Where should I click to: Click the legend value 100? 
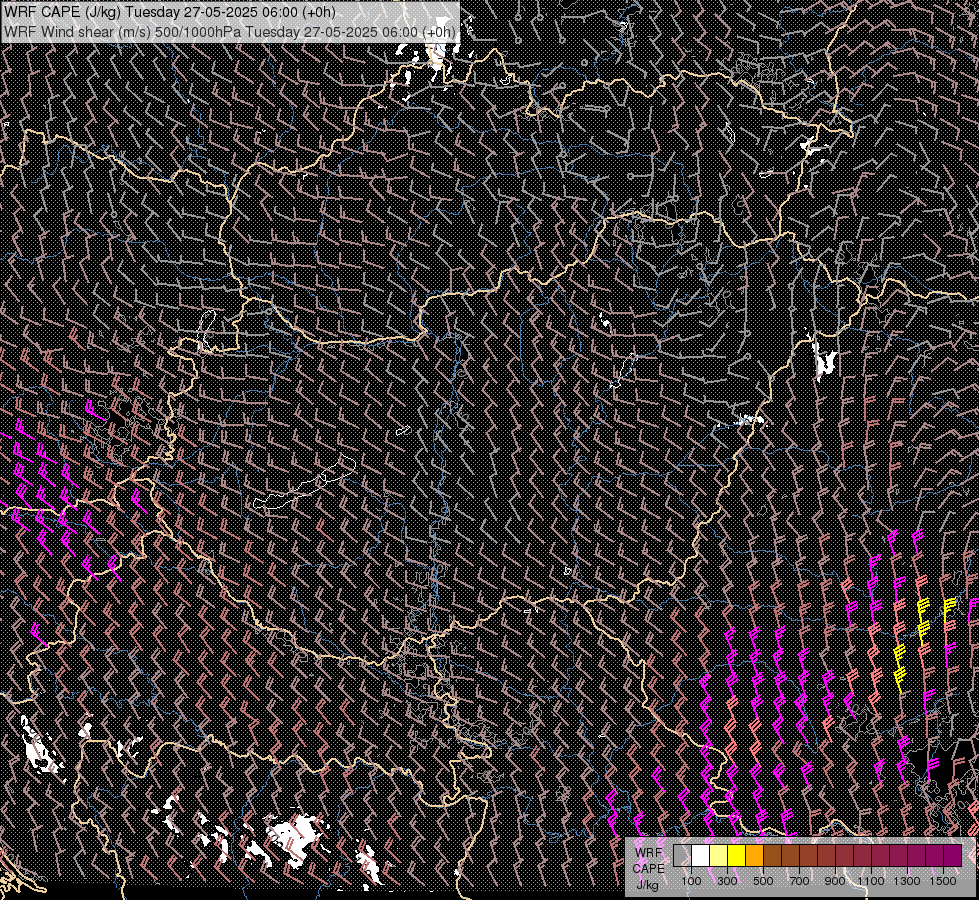tap(691, 881)
